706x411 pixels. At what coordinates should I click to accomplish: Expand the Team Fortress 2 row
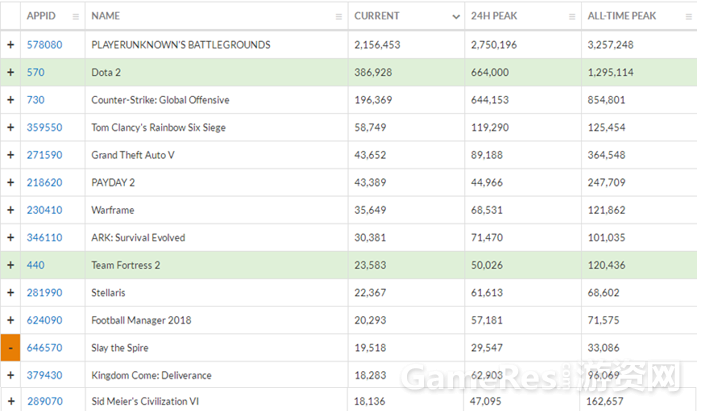[x=10, y=265]
